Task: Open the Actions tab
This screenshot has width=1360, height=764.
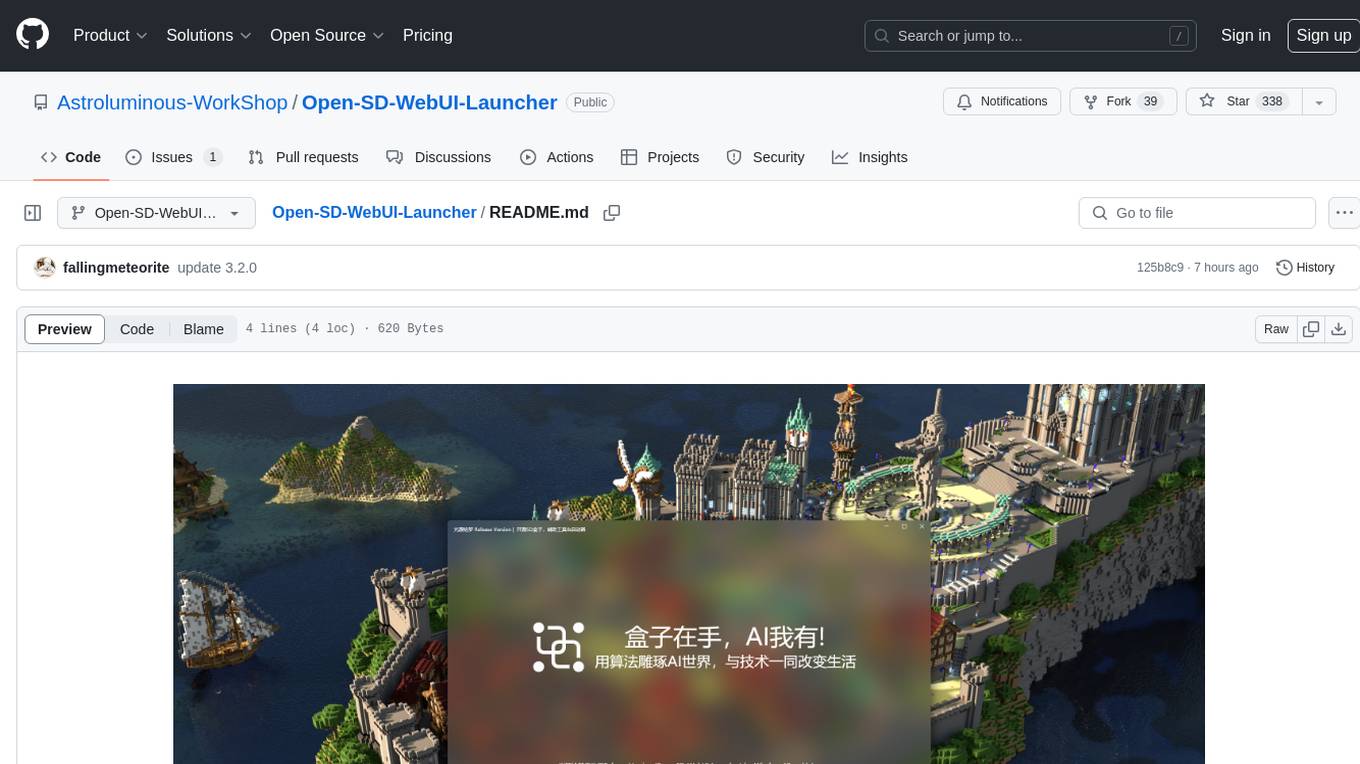Action: pyautogui.click(x=557, y=157)
